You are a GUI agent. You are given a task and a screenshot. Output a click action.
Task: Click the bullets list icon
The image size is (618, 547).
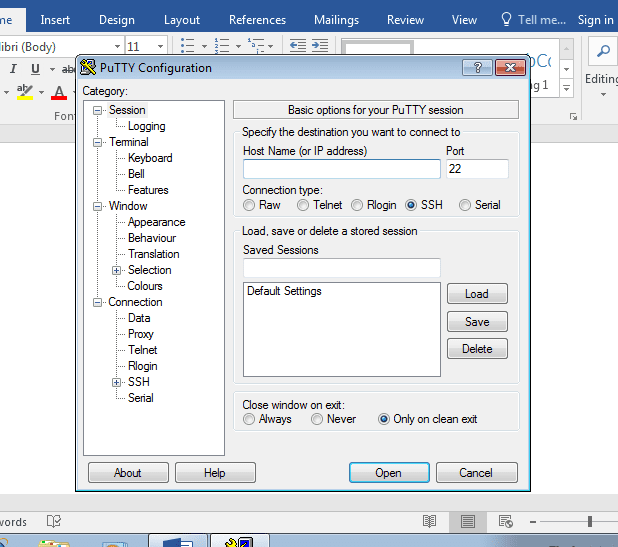pos(188,46)
